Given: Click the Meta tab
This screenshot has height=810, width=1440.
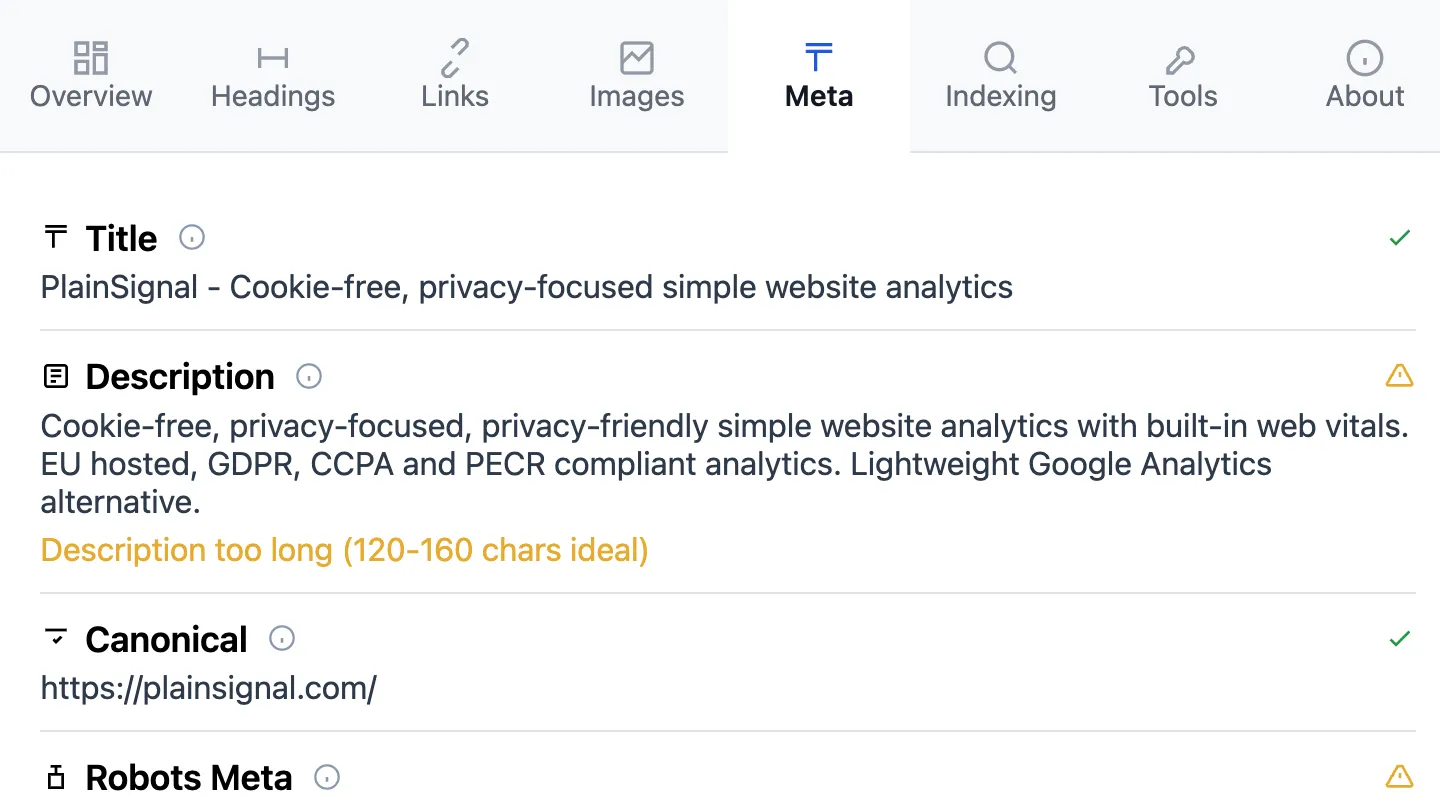Looking at the screenshot, I should (x=819, y=76).
